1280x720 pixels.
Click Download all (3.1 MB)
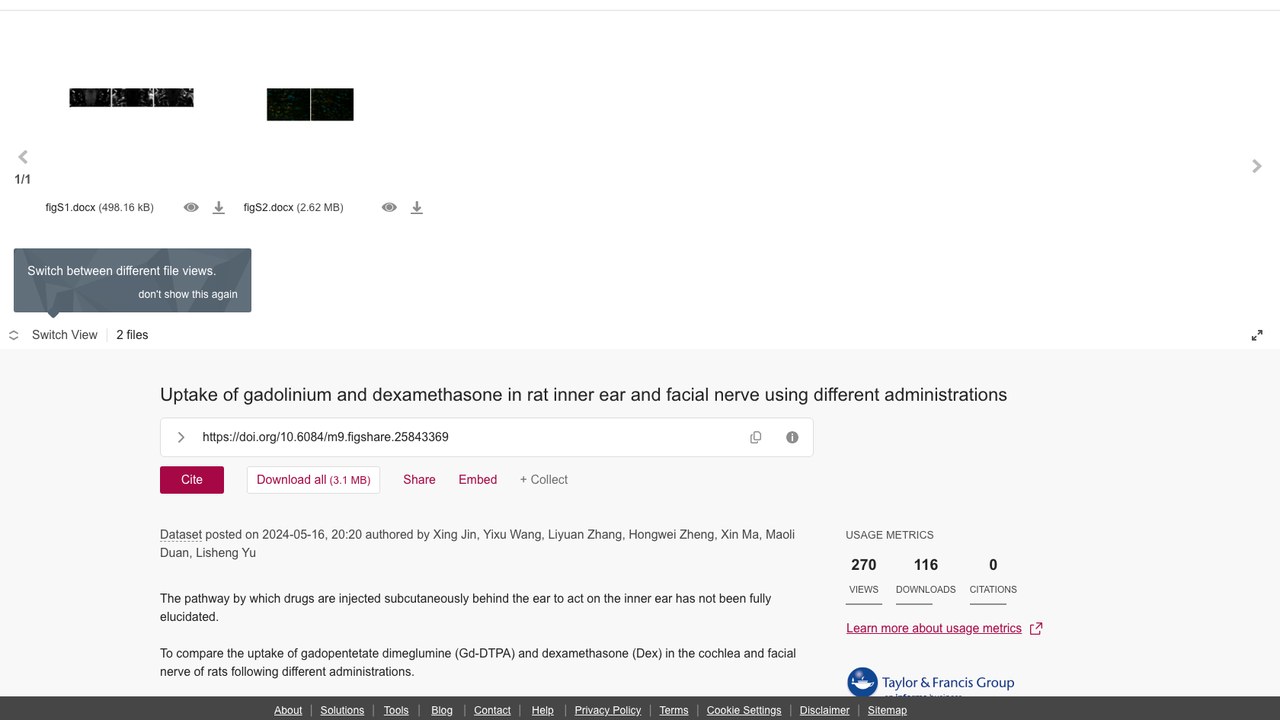click(313, 480)
